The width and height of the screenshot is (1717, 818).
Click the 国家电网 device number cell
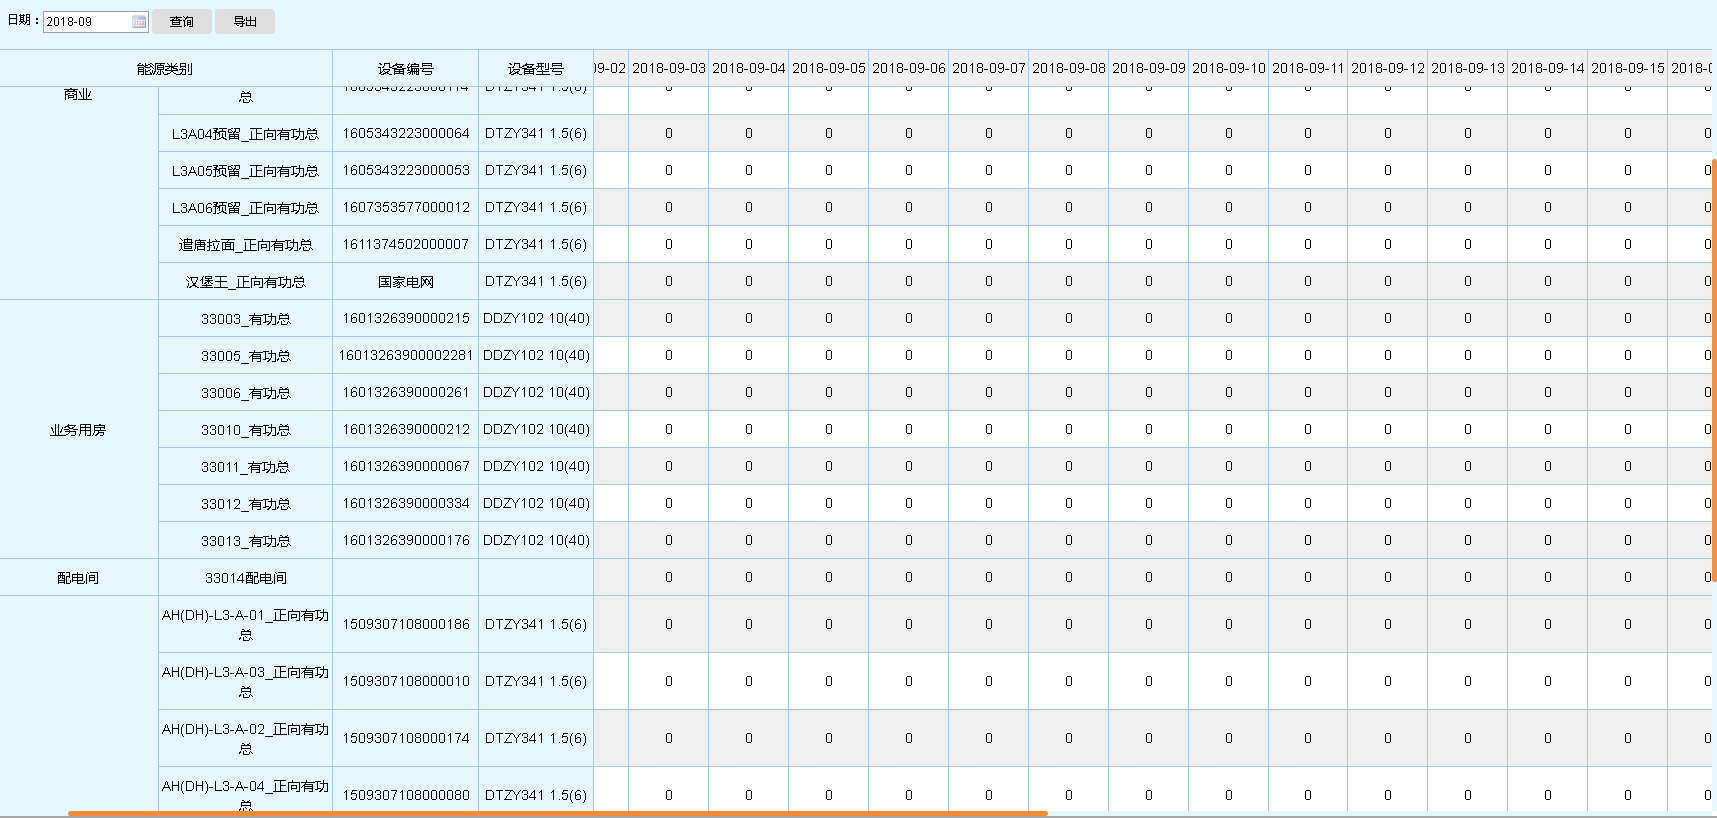pos(406,282)
